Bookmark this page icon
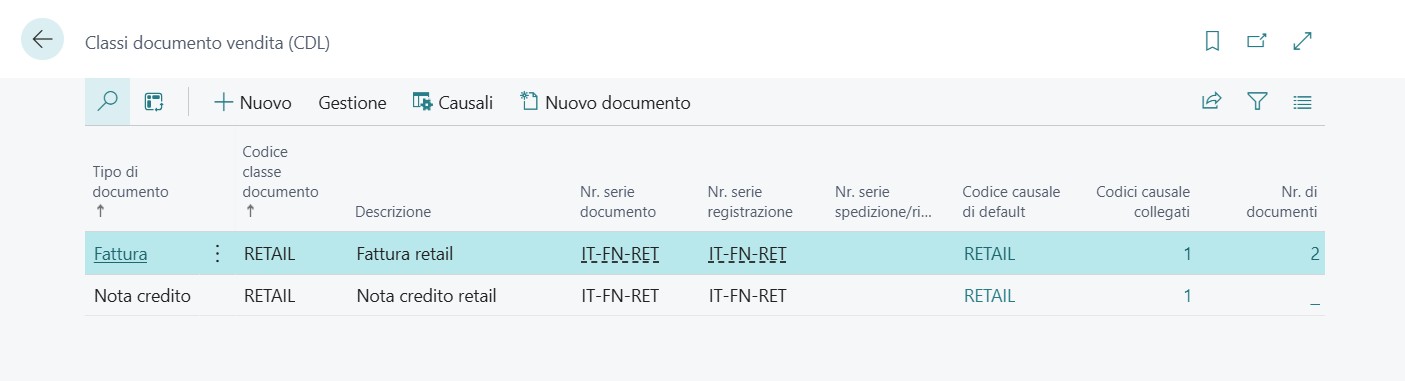 tap(1212, 42)
